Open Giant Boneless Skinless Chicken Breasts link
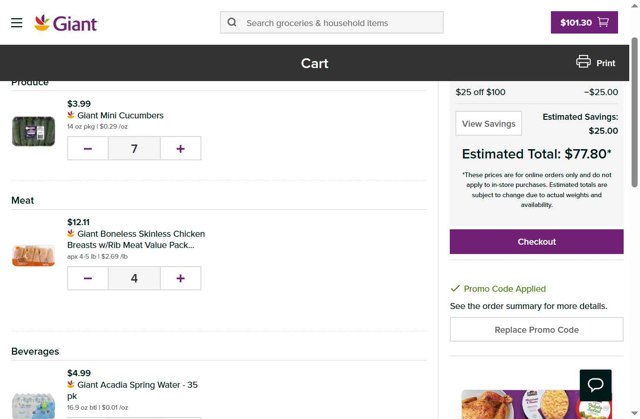 [x=136, y=239]
